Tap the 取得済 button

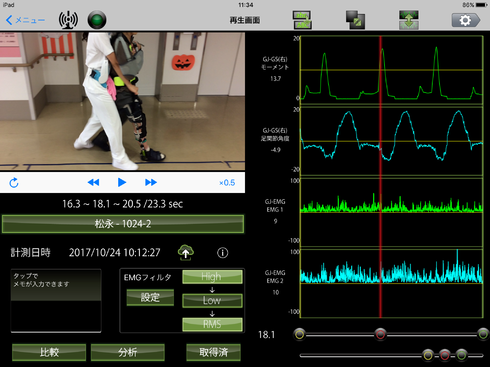[x=213, y=352]
